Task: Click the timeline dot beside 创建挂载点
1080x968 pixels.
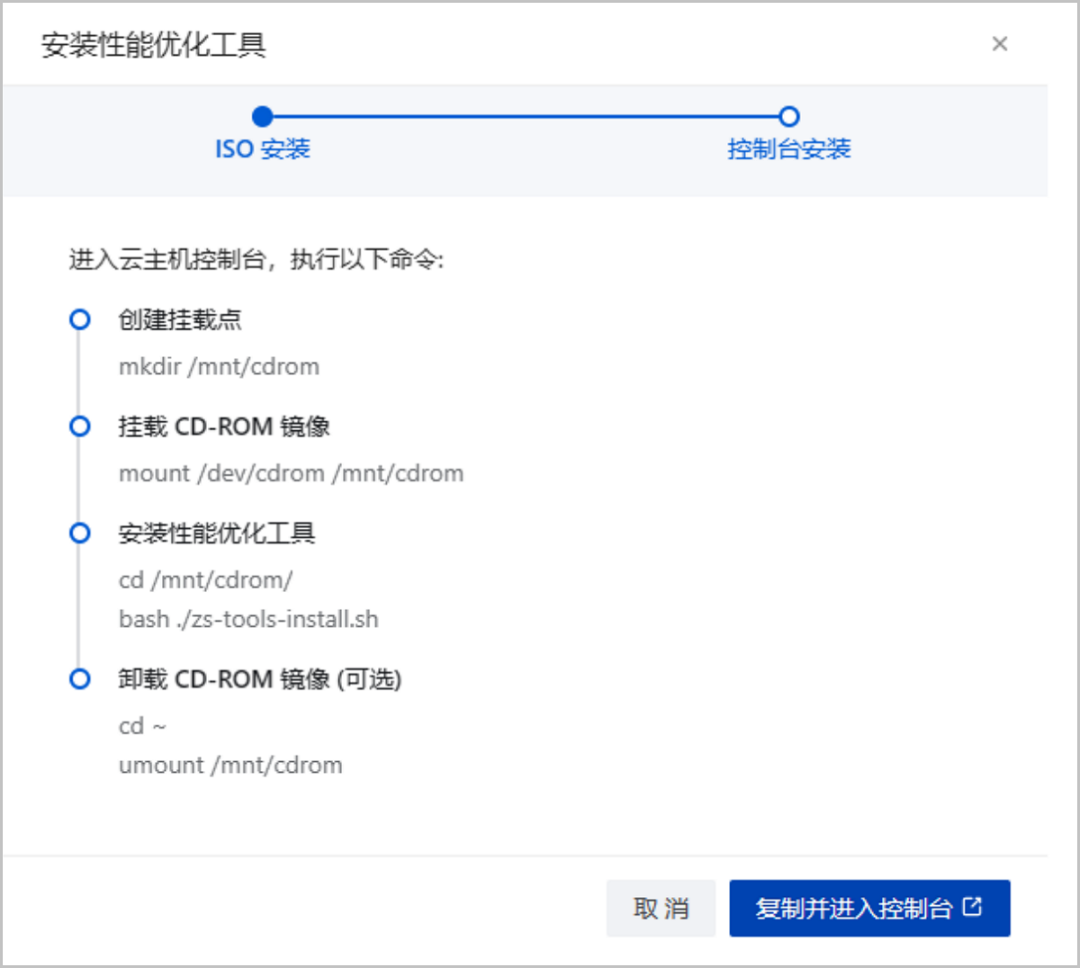Action: click(x=79, y=320)
